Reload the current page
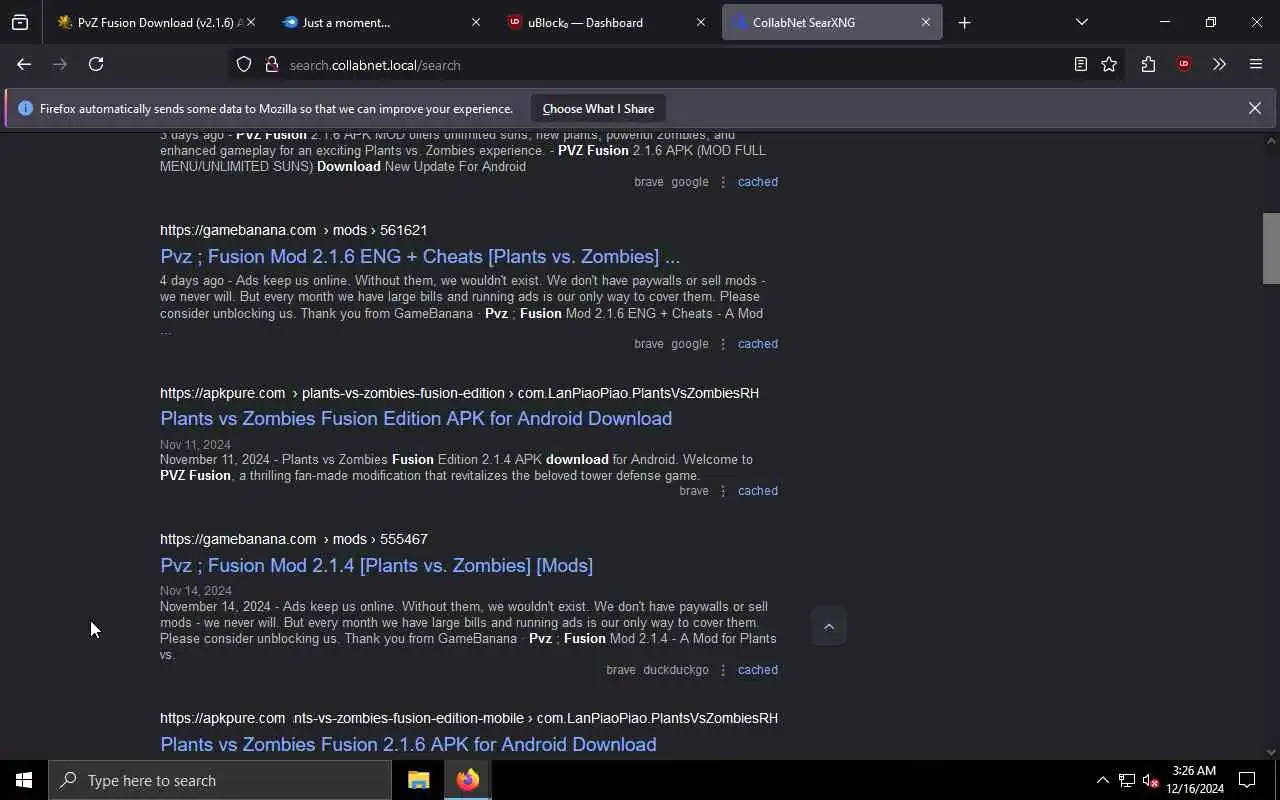The width and height of the screenshot is (1280, 800). [96, 64]
